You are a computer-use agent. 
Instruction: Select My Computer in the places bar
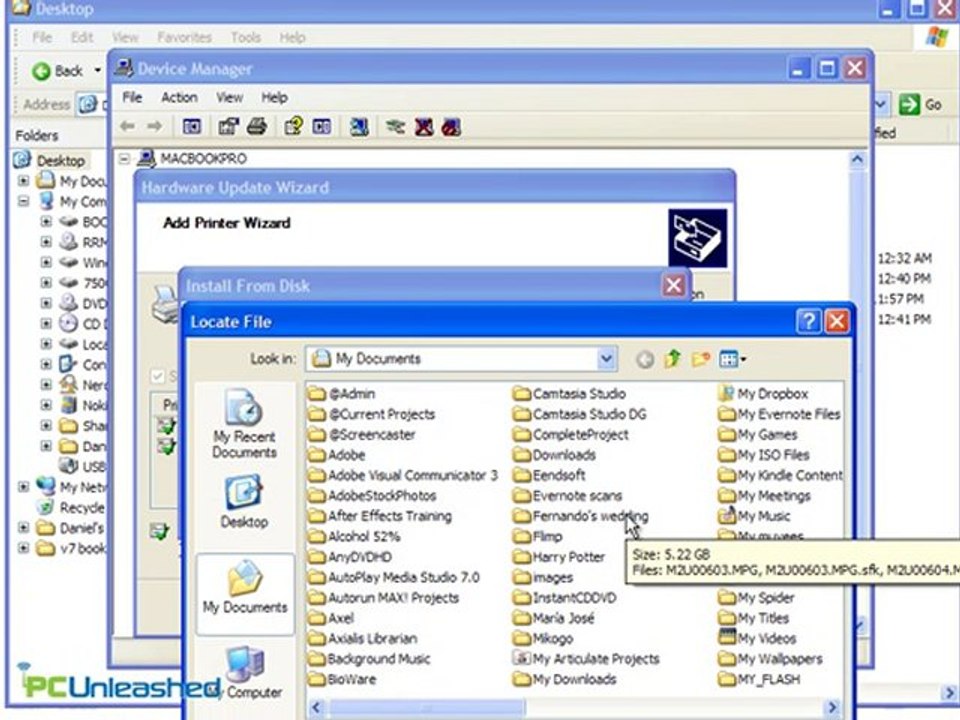pos(245,673)
